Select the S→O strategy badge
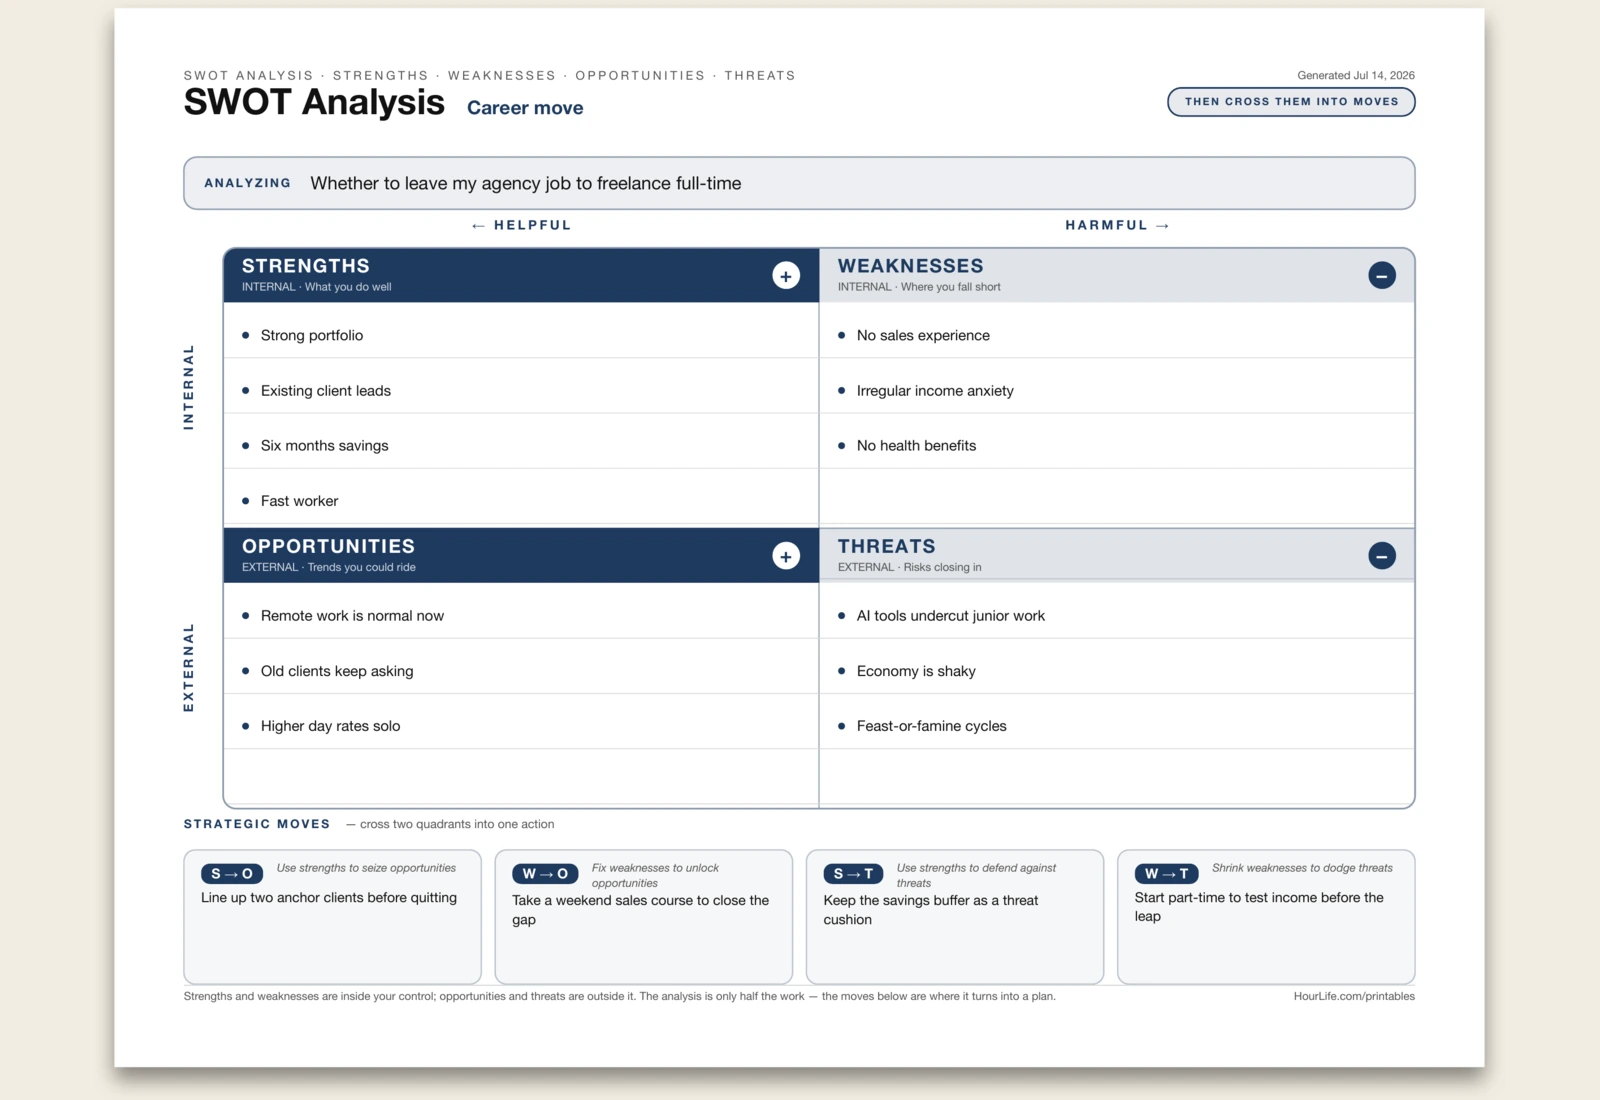Image resolution: width=1600 pixels, height=1100 pixels. coord(232,874)
